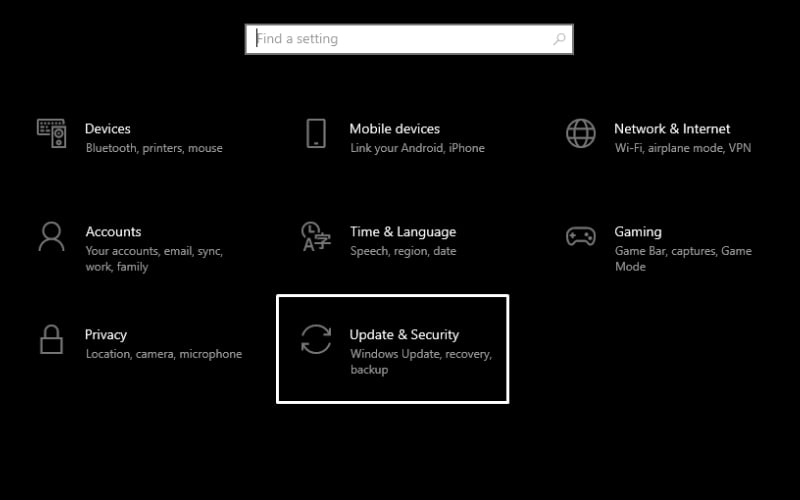The image size is (800, 500).
Task: Click the Network & Internet globe icon
Action: (581, 134)
